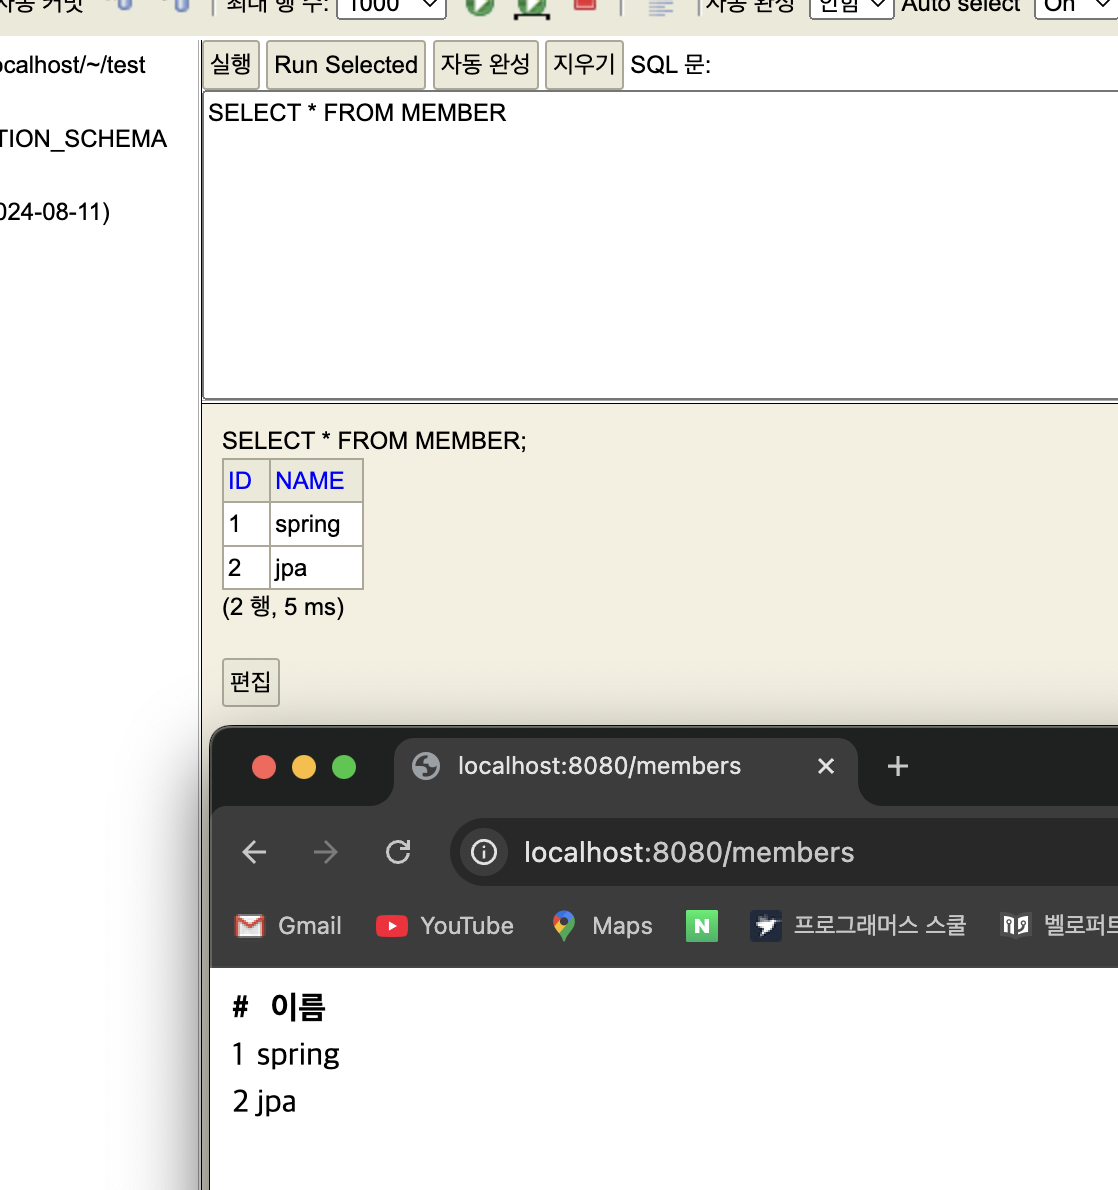Screen dimensions: 1118x1190
Task: Click 'jpa' in the members page list
Action: point(276,1103)
